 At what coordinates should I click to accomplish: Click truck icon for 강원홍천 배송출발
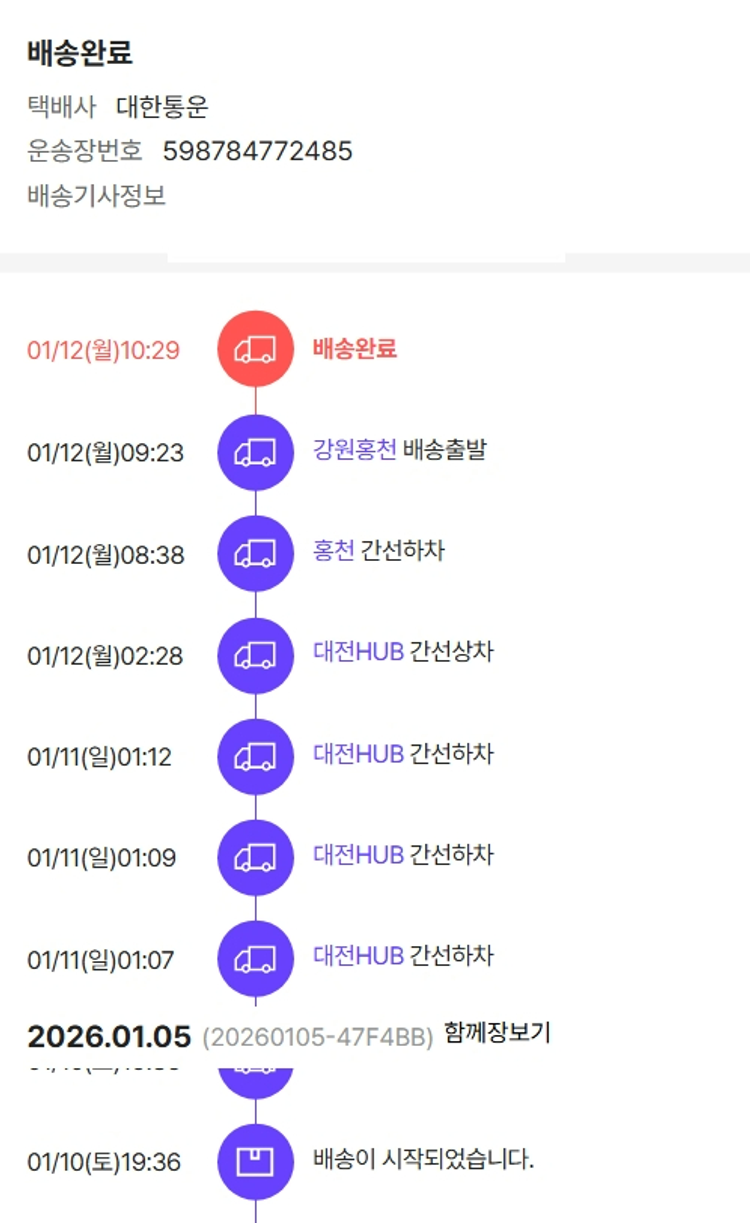pos(255,452)
